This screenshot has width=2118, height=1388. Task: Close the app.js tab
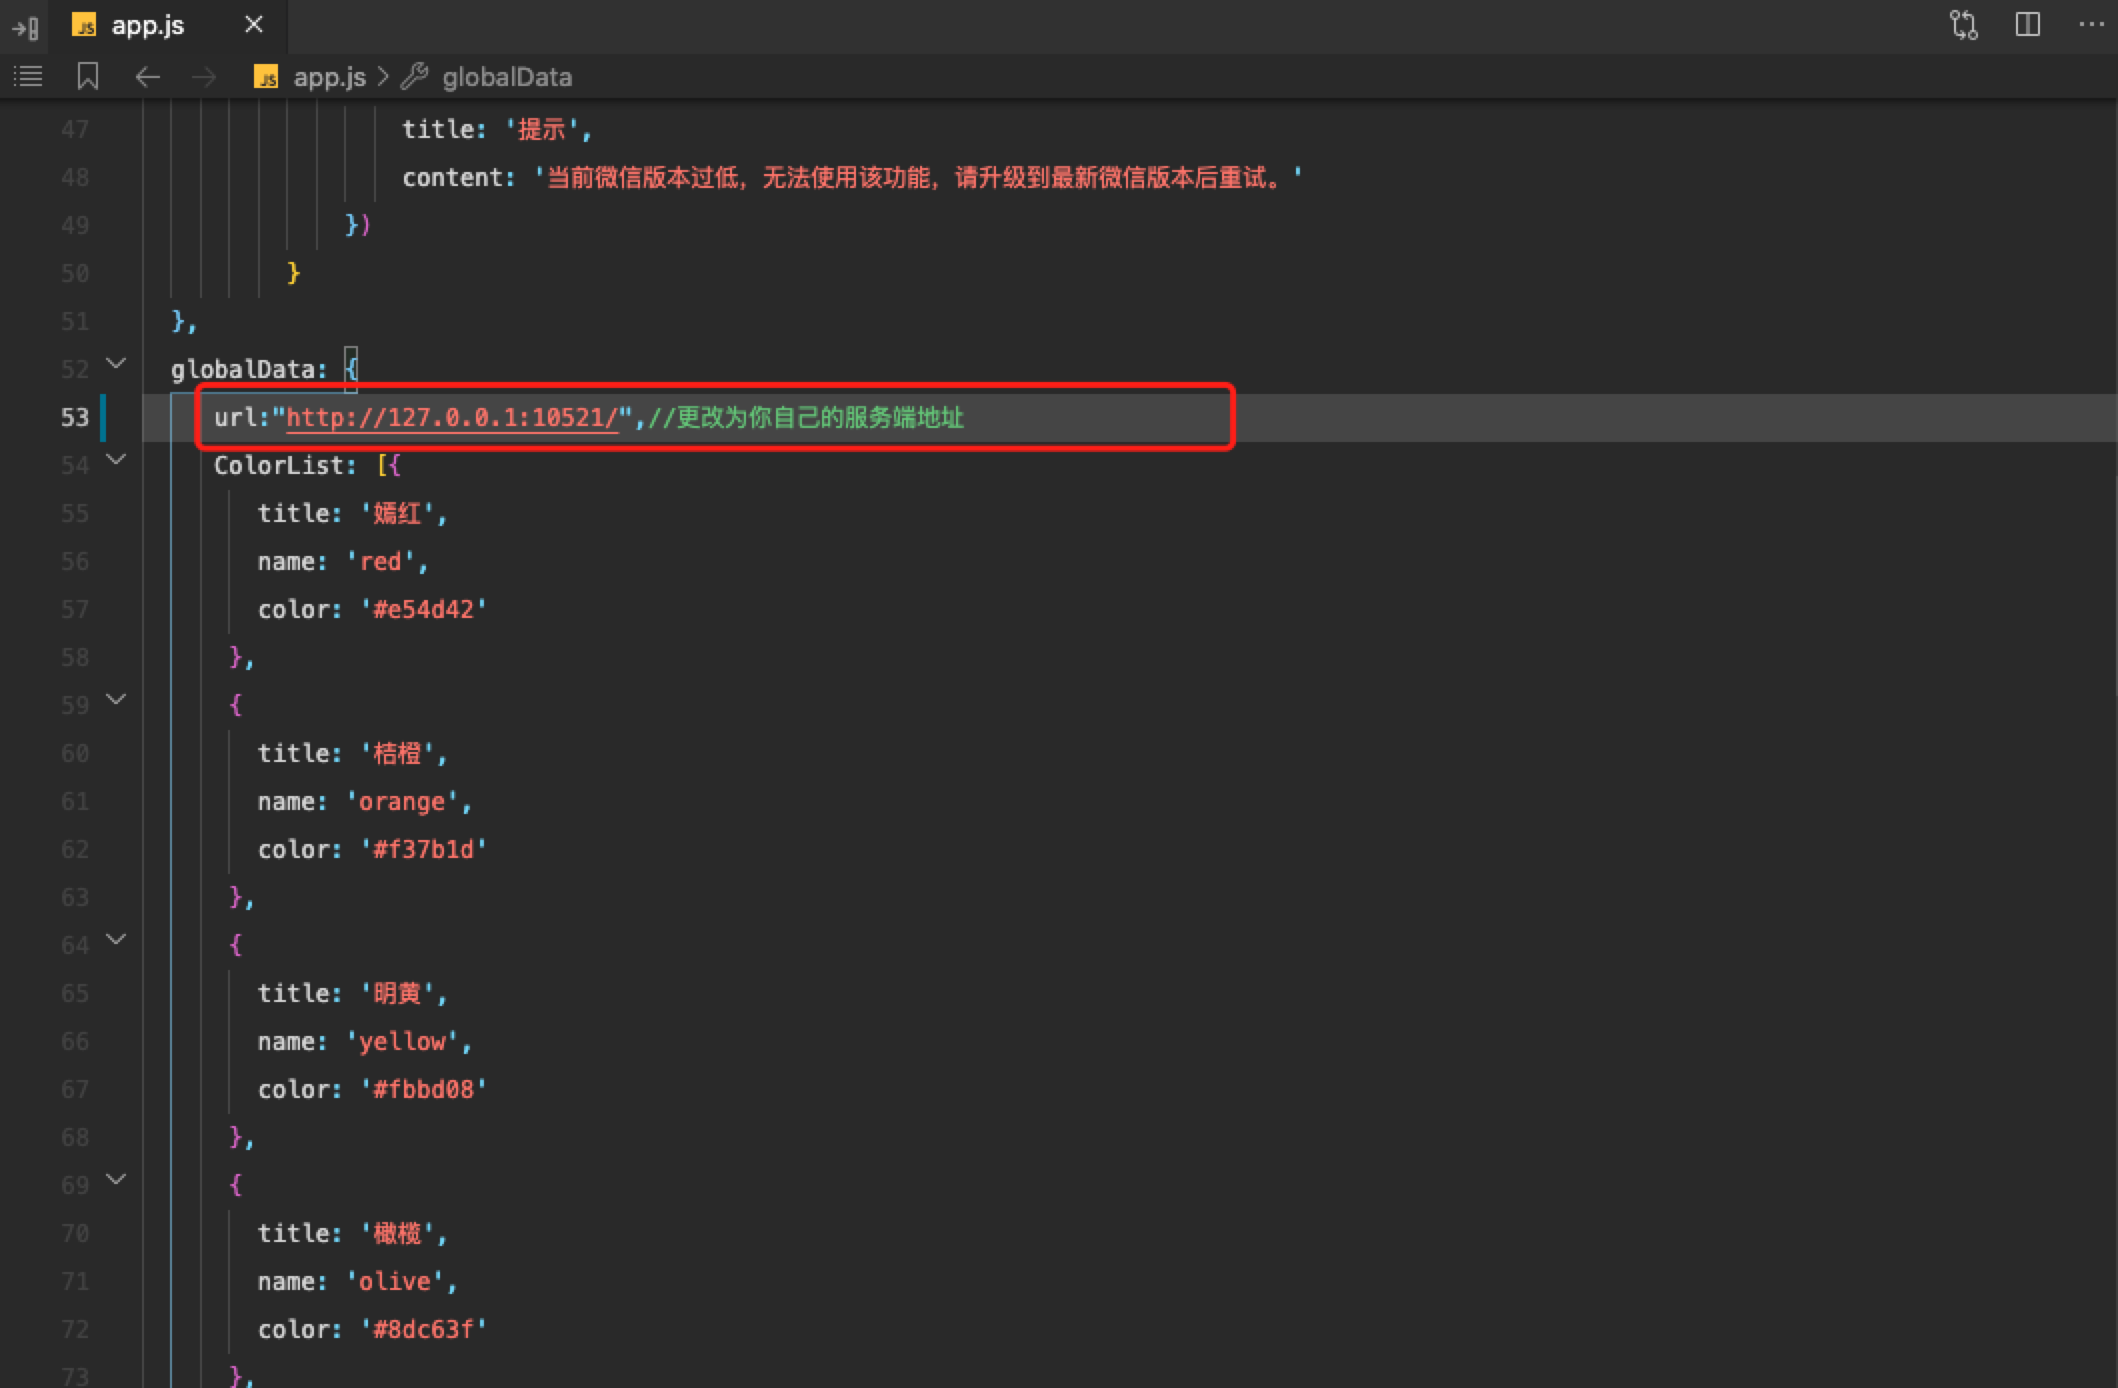pyautogui.click(x=254, y=25)
